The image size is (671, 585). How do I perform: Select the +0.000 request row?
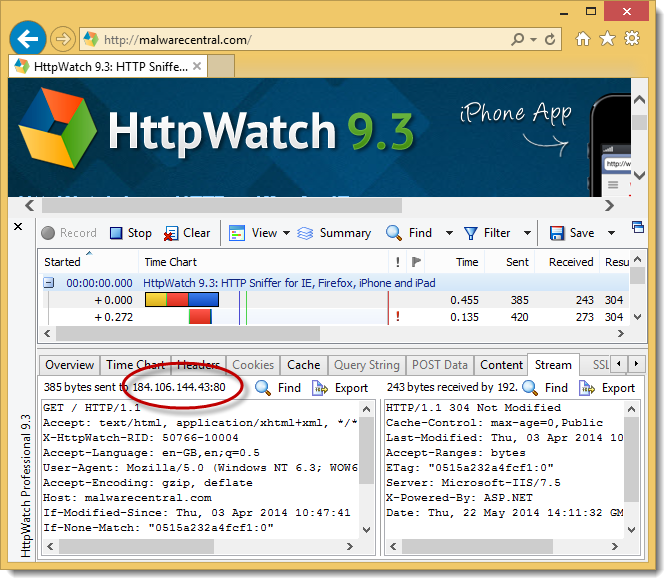[x=335, y=300]
